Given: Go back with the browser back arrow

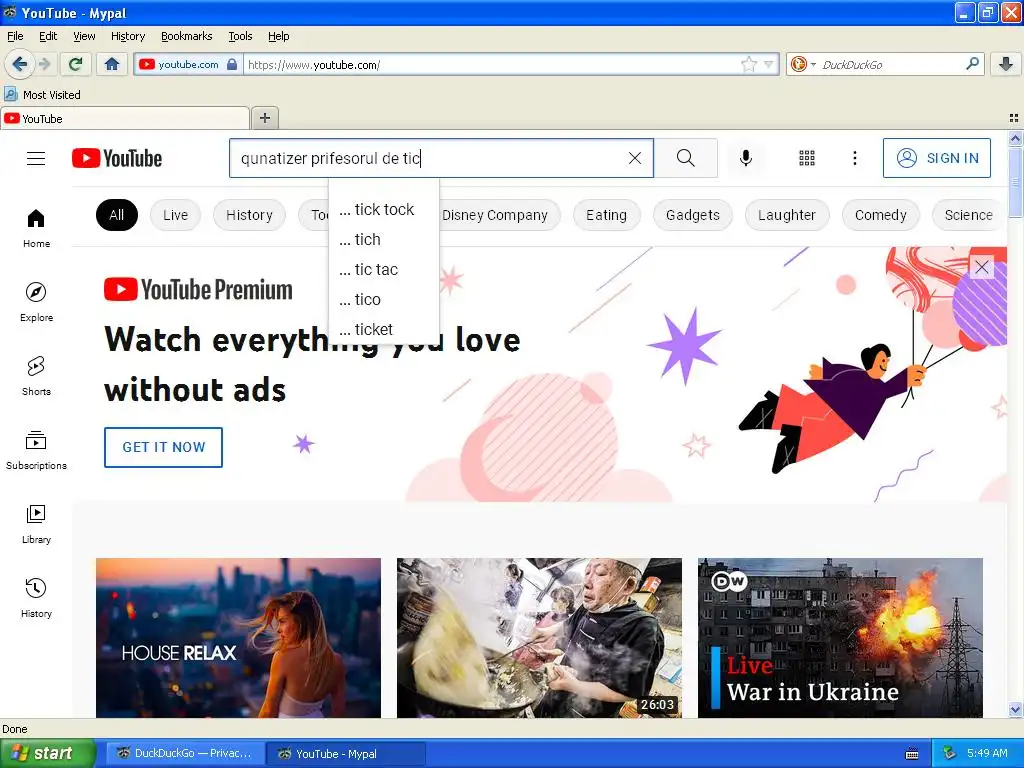Looking at the screenshot, I should pos(19,64).
